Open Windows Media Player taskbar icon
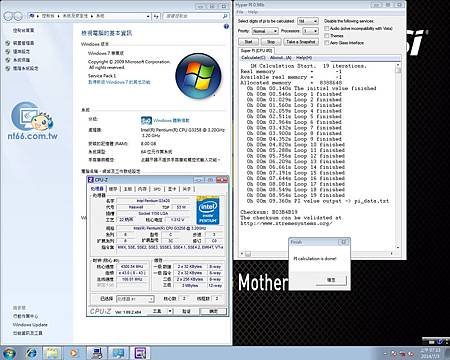Viewport: 450px width, 360px height. 74,353
